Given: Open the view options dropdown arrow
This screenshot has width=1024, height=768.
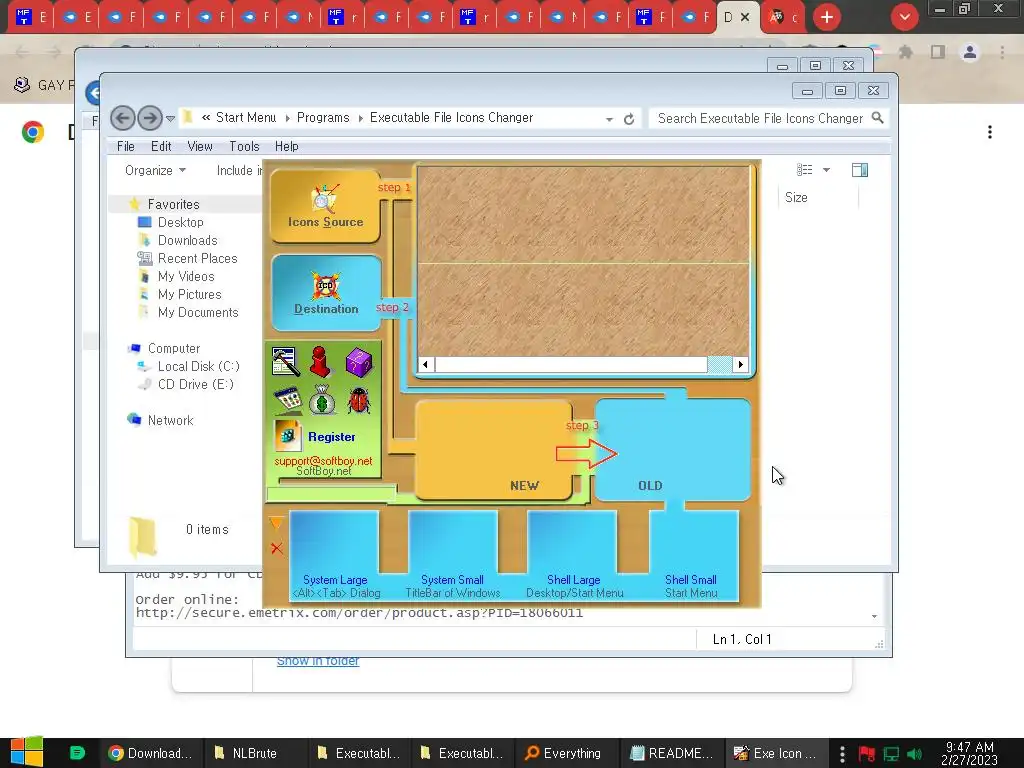Looking at the screenshot, I should tap(826, 170).
